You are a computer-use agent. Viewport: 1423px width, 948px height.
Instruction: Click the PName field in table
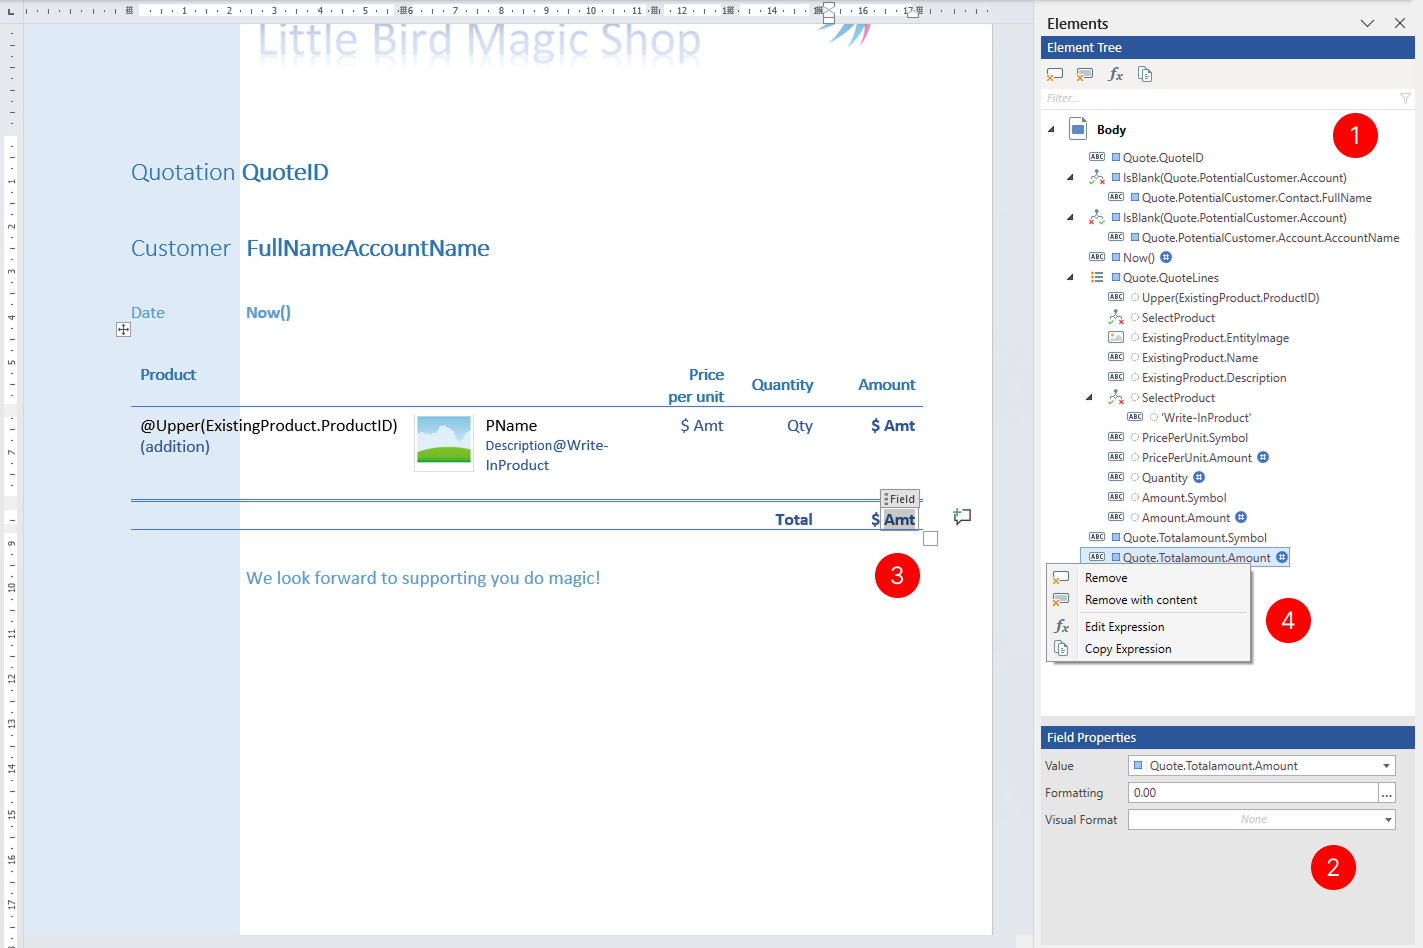coord(511,426)
